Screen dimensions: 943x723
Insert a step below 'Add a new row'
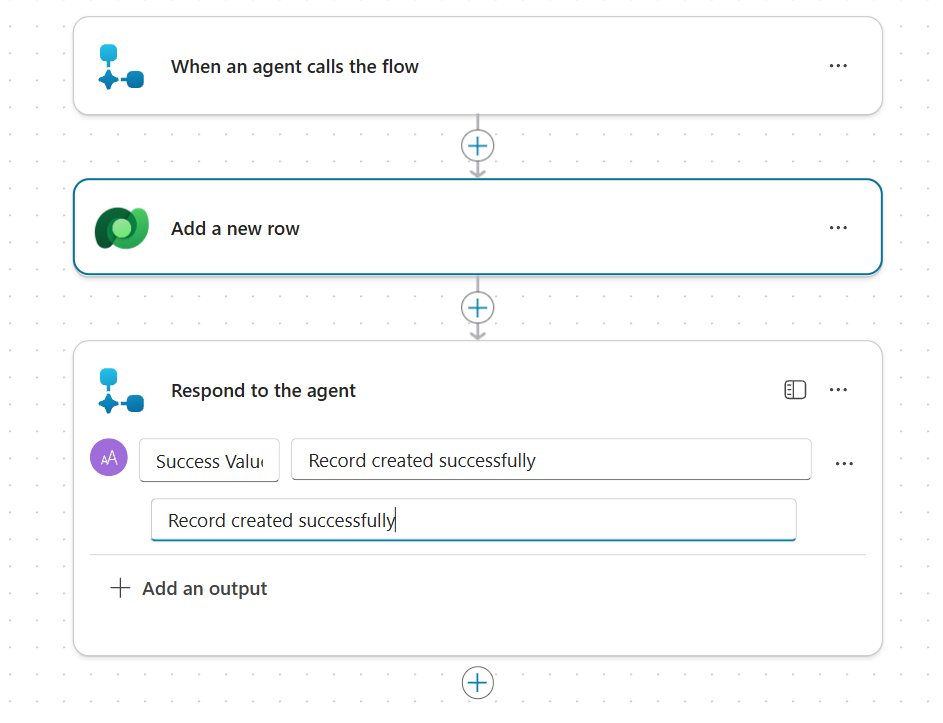coord(478,307)
